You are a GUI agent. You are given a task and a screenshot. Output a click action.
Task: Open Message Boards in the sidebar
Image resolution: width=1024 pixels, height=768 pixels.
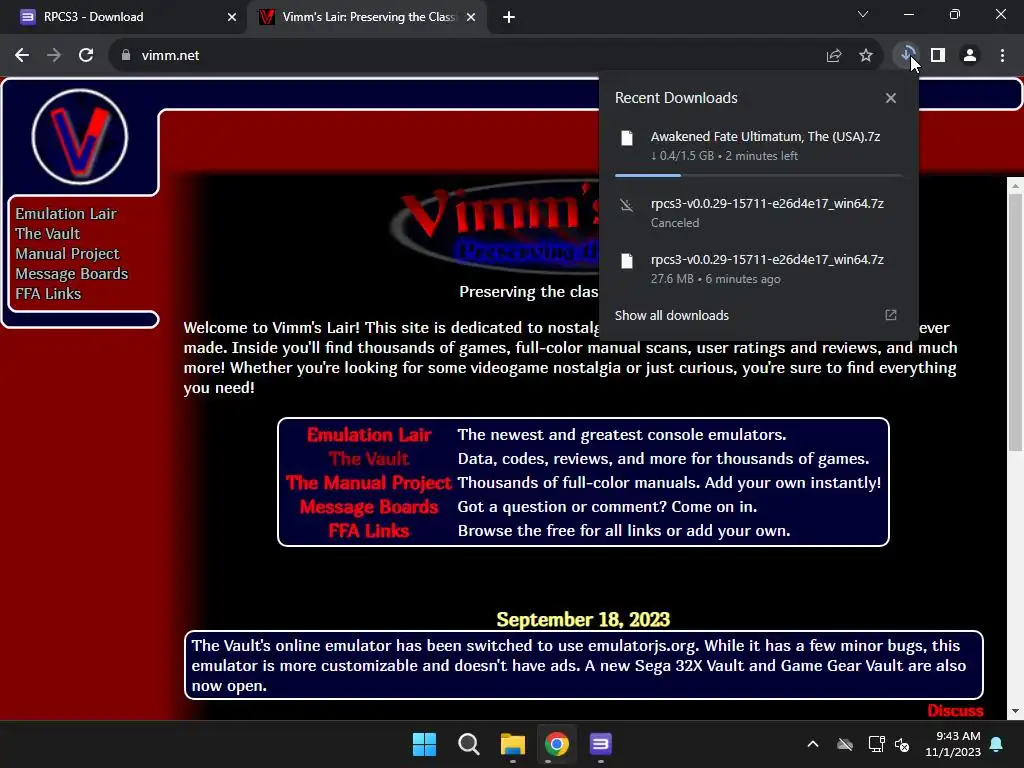click(x=72, y=274)
